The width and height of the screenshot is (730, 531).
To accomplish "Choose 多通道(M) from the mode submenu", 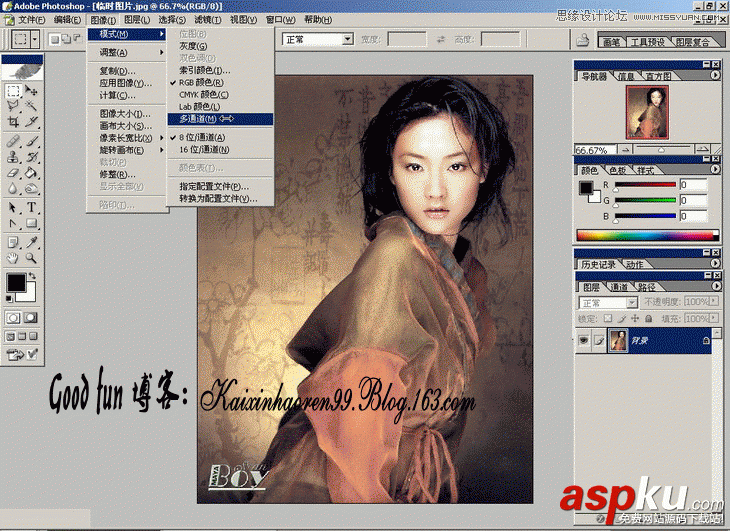I will coord(220,119).
